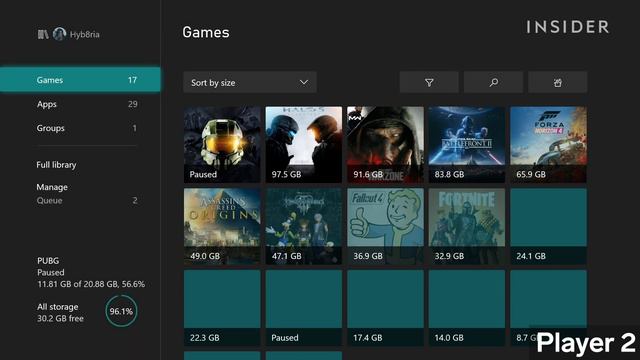Click the Games page heading
The image size is (640, 360).
point(206,32)
